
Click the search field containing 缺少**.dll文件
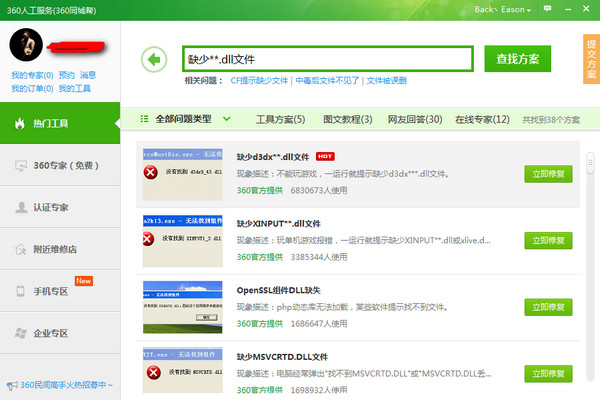[328, 59]
